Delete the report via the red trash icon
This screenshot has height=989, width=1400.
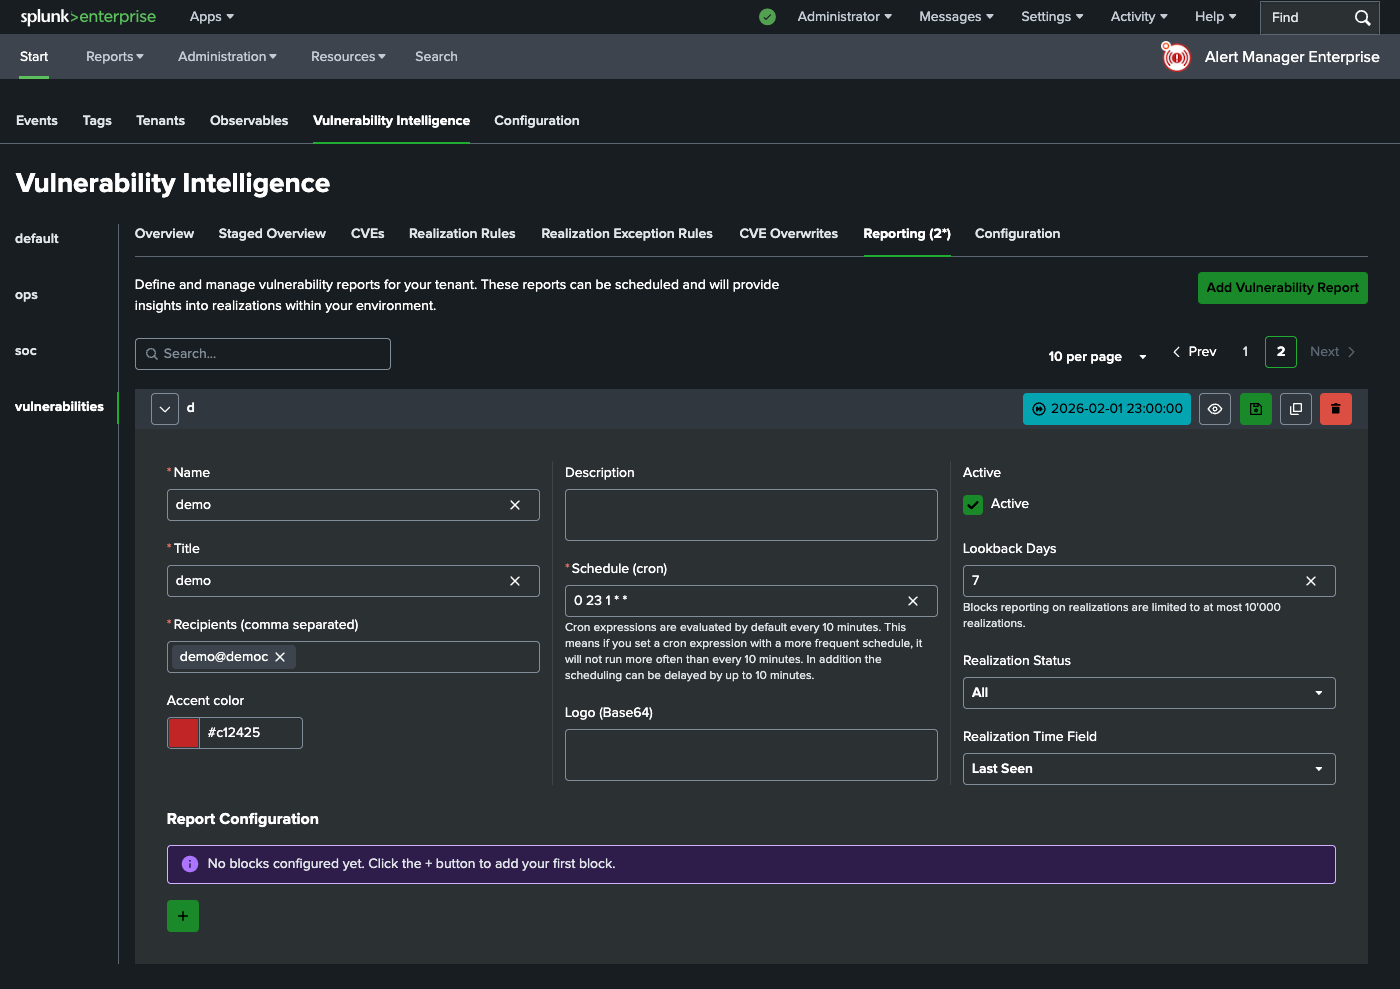[x=1335, y=408]
